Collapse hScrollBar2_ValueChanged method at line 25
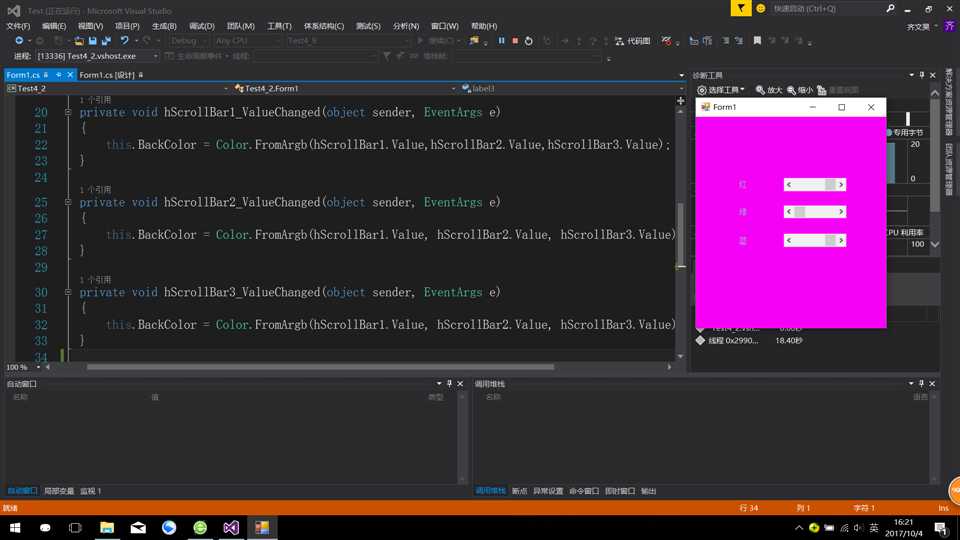Screen dimensions: 960x540 pyautogui.click(x=68, y=202)
